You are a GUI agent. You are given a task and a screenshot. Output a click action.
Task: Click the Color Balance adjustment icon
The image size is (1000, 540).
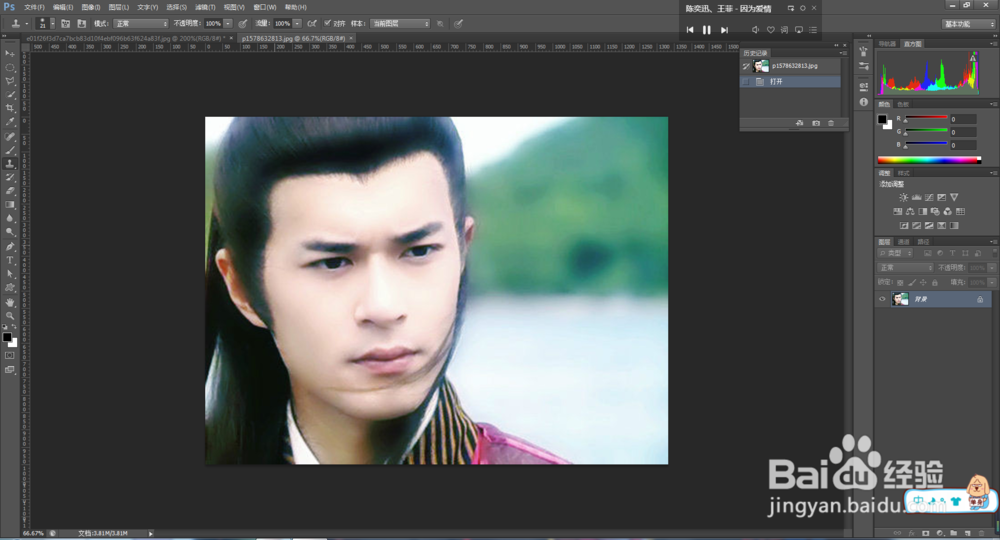910,212
